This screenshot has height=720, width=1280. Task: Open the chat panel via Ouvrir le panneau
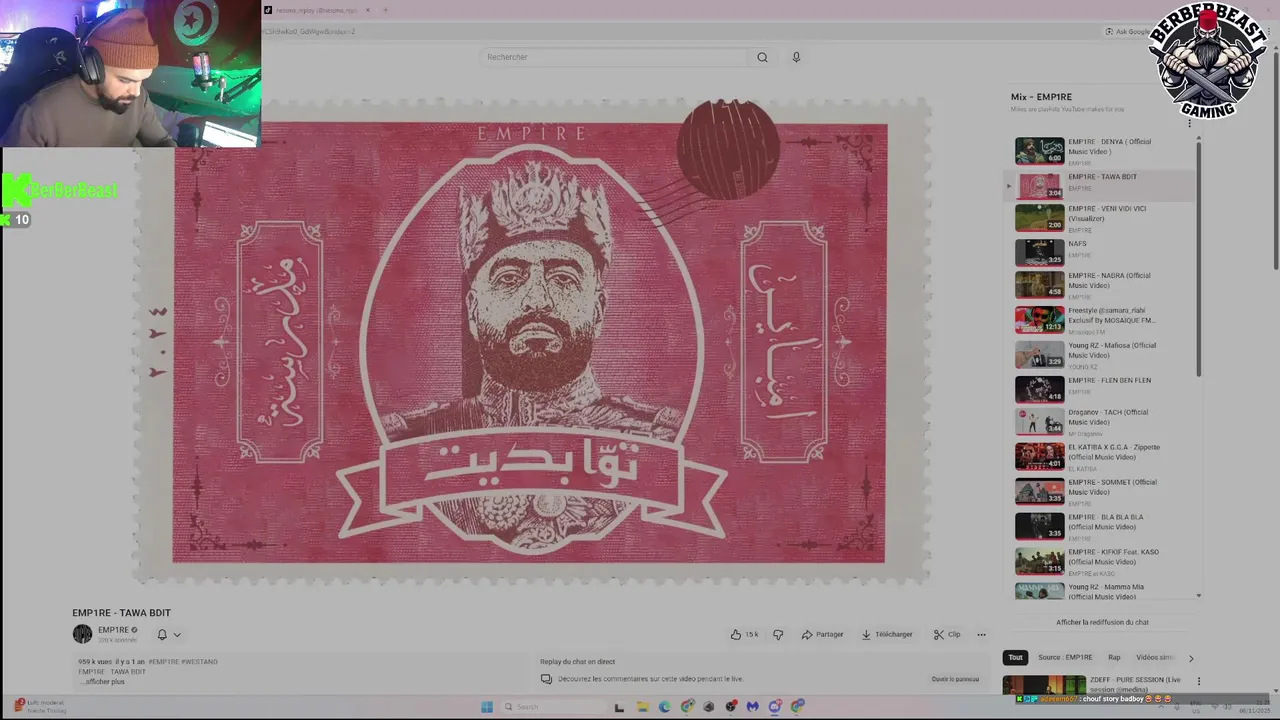[955, 679]
